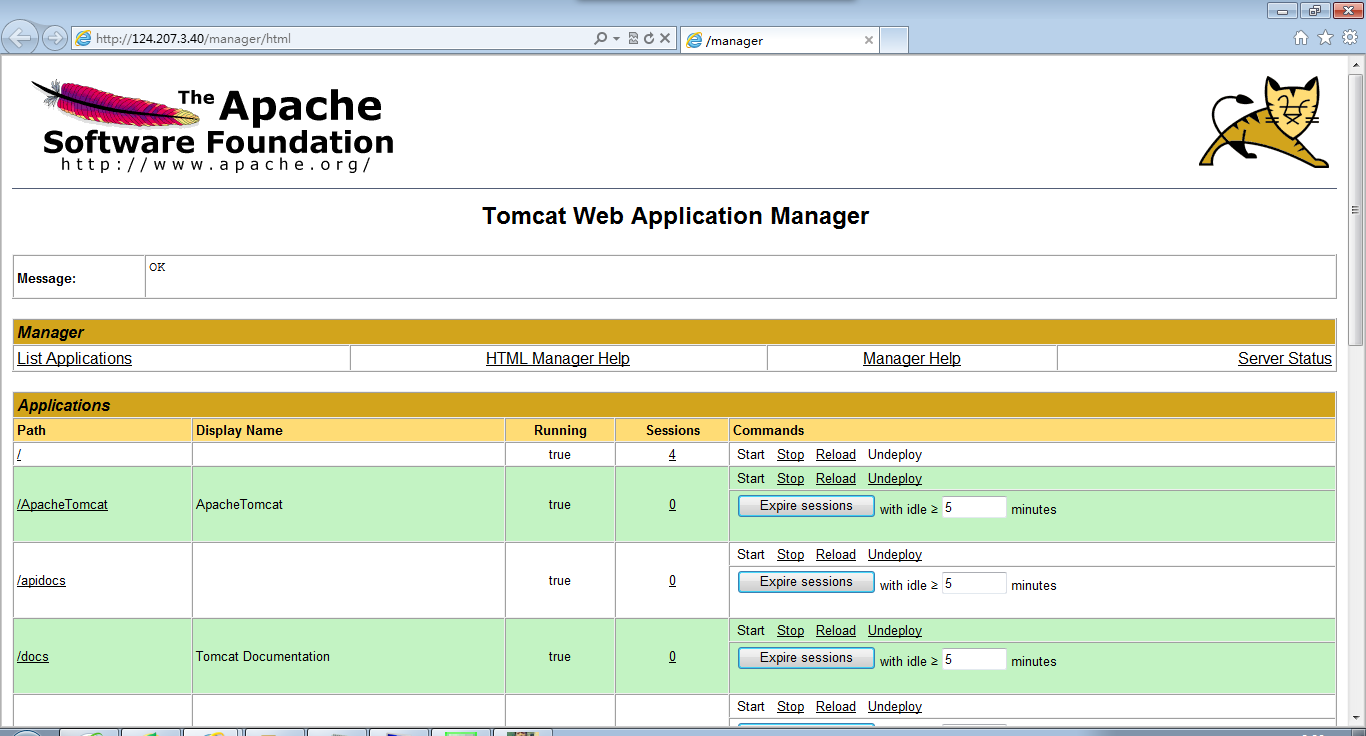1366x736 pixels.
Task: Open the browser Home icon
Action: pyautogui.click(x=1301, y=38)
